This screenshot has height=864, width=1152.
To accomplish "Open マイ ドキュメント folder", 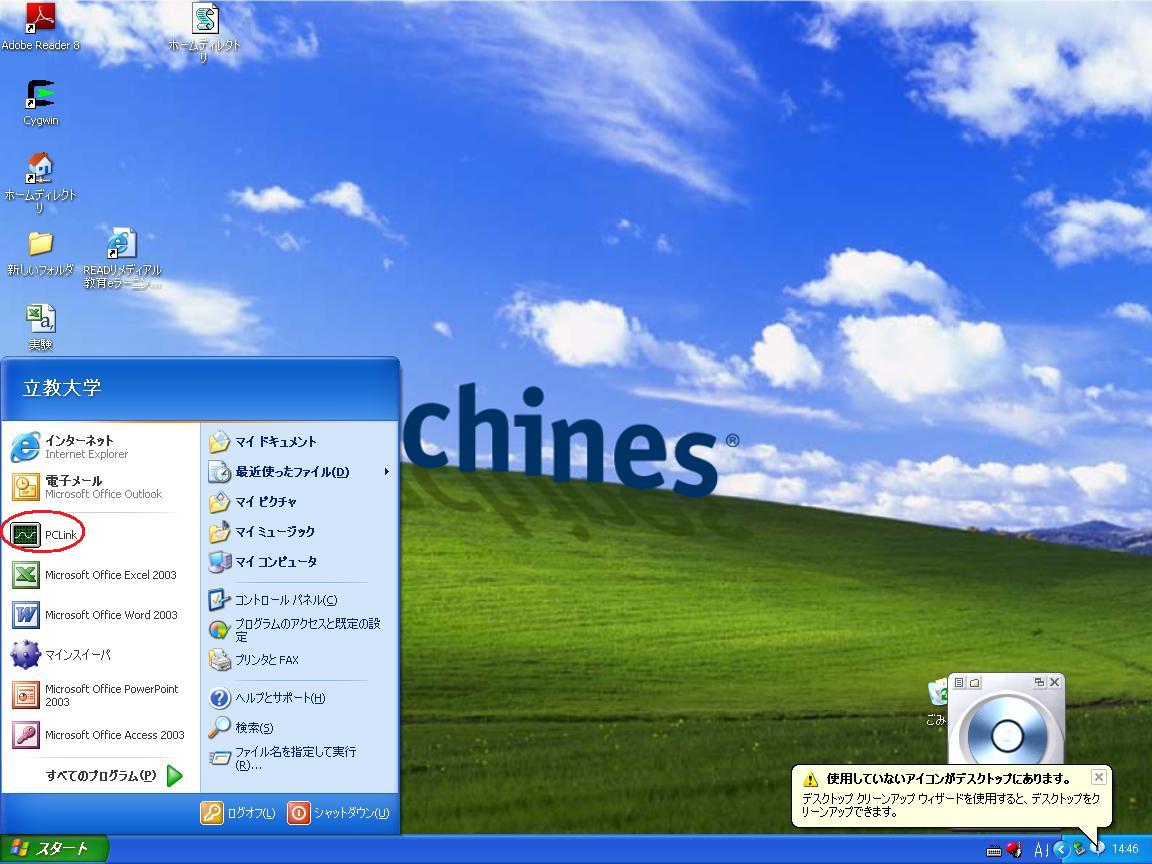I will (299, 442).
